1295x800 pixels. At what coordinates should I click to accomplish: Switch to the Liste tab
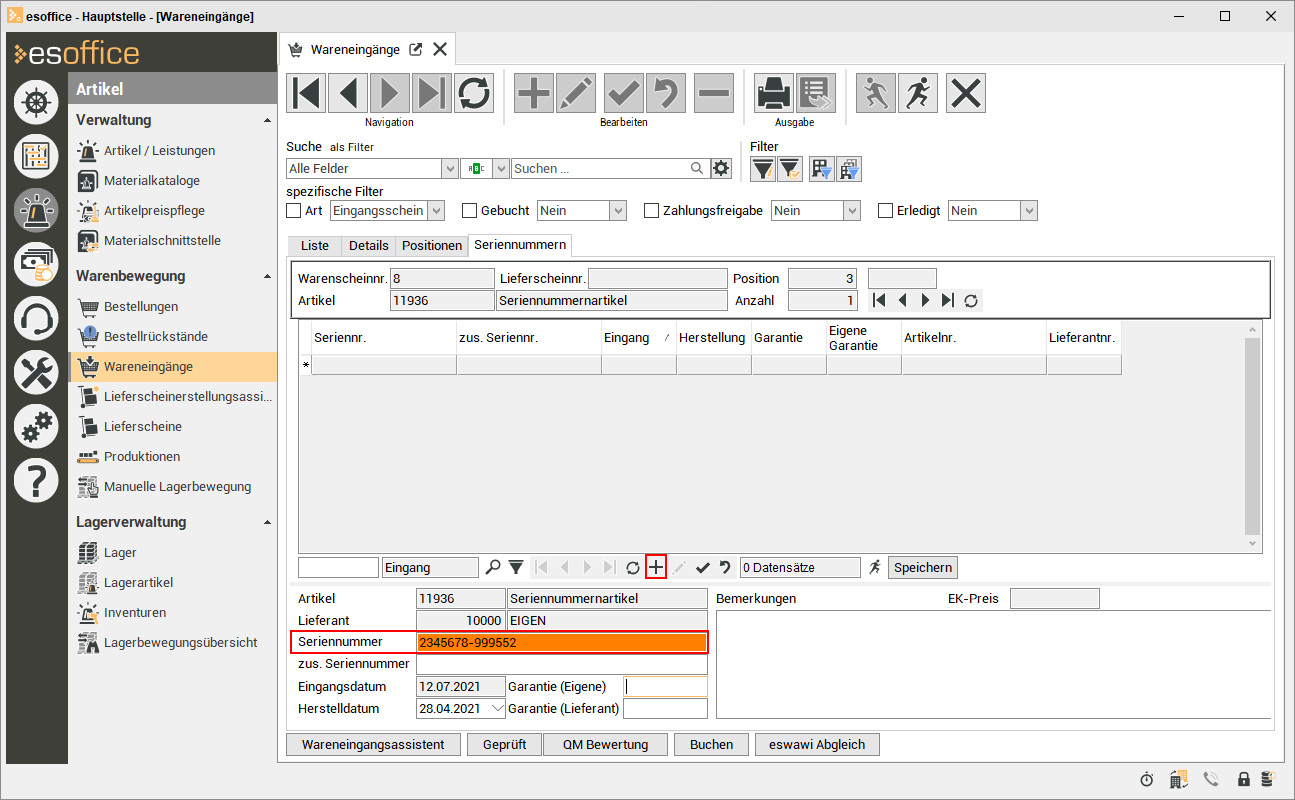(x=314, y=245)
